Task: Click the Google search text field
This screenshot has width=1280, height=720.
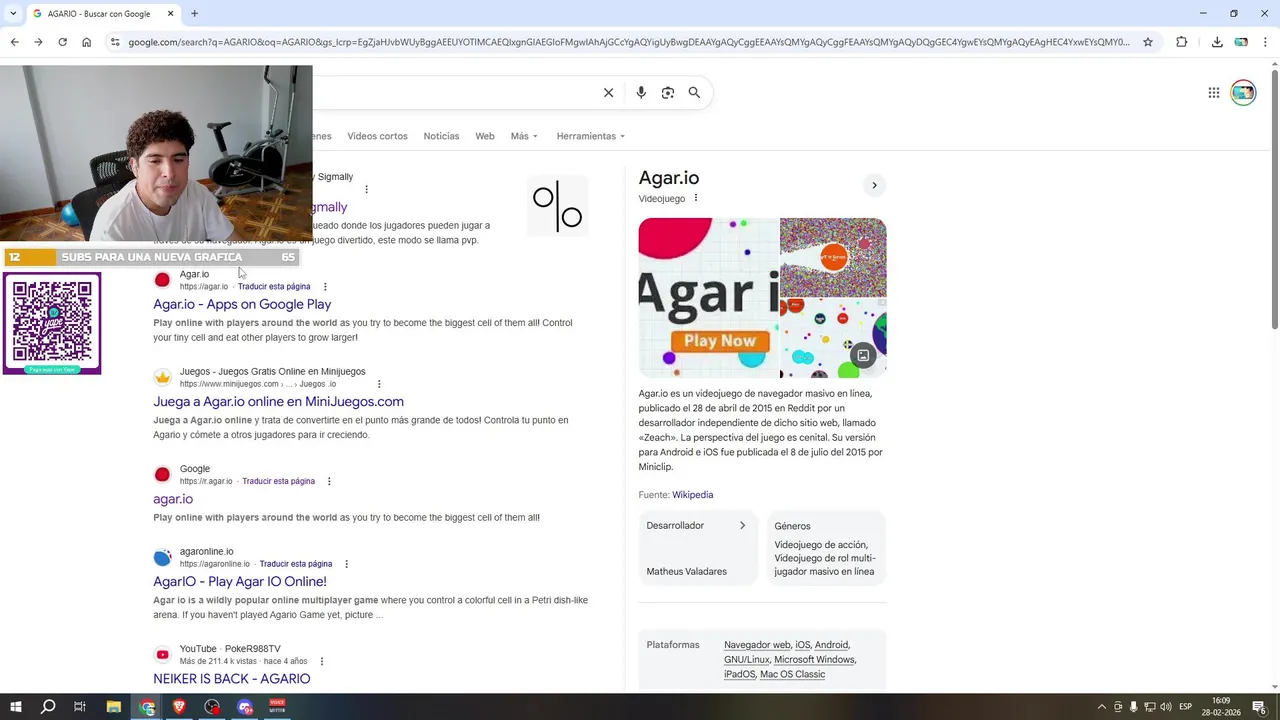Action: coord(455,93)
